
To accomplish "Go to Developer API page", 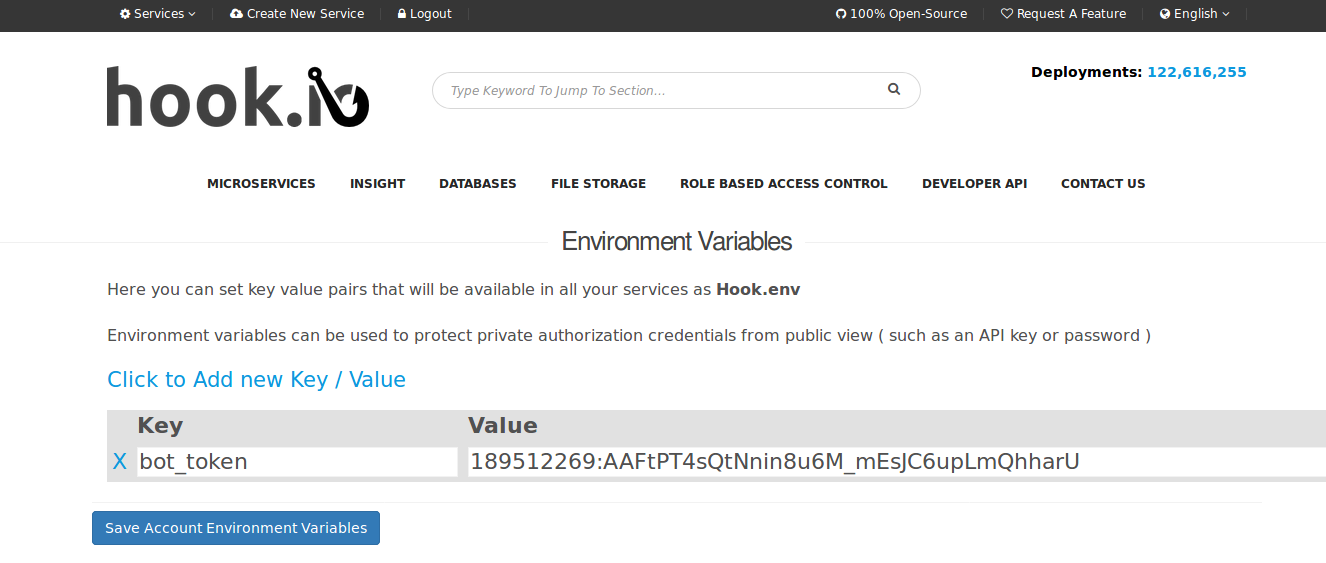I will 974,184.
